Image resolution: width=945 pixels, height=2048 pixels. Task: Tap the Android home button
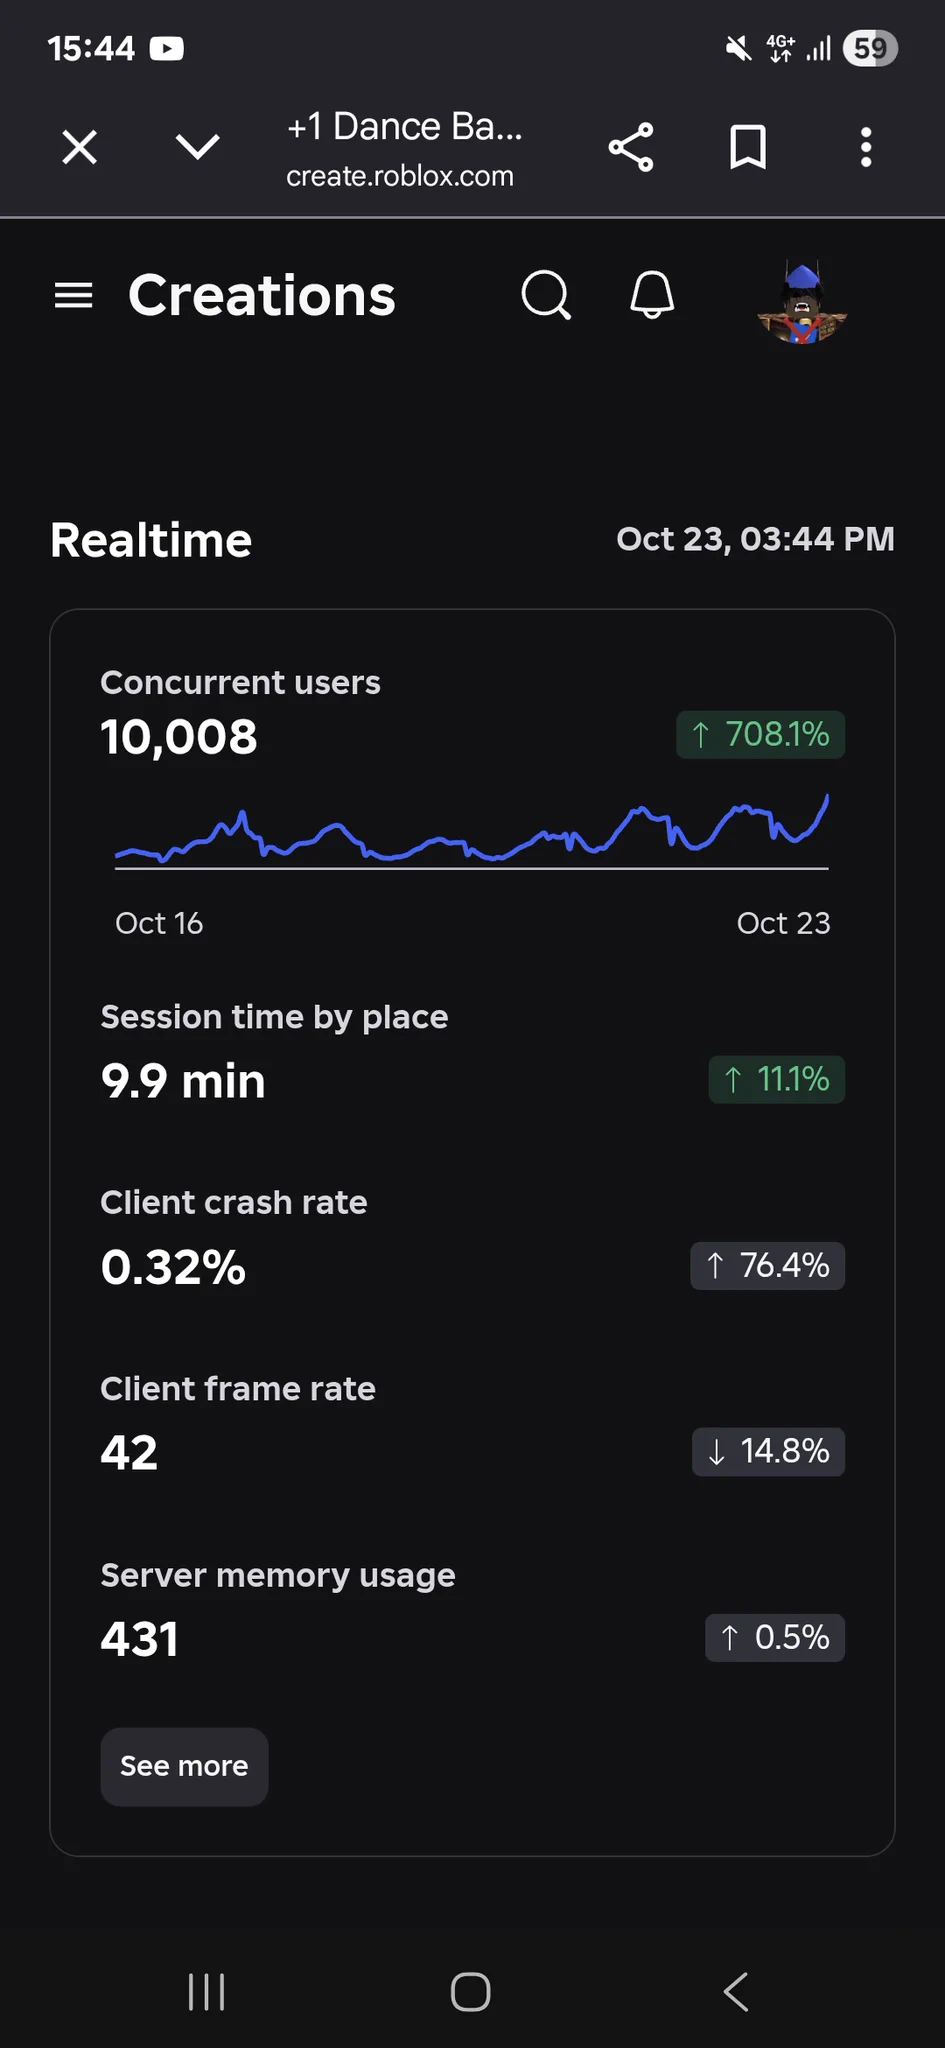[470, 1992]
